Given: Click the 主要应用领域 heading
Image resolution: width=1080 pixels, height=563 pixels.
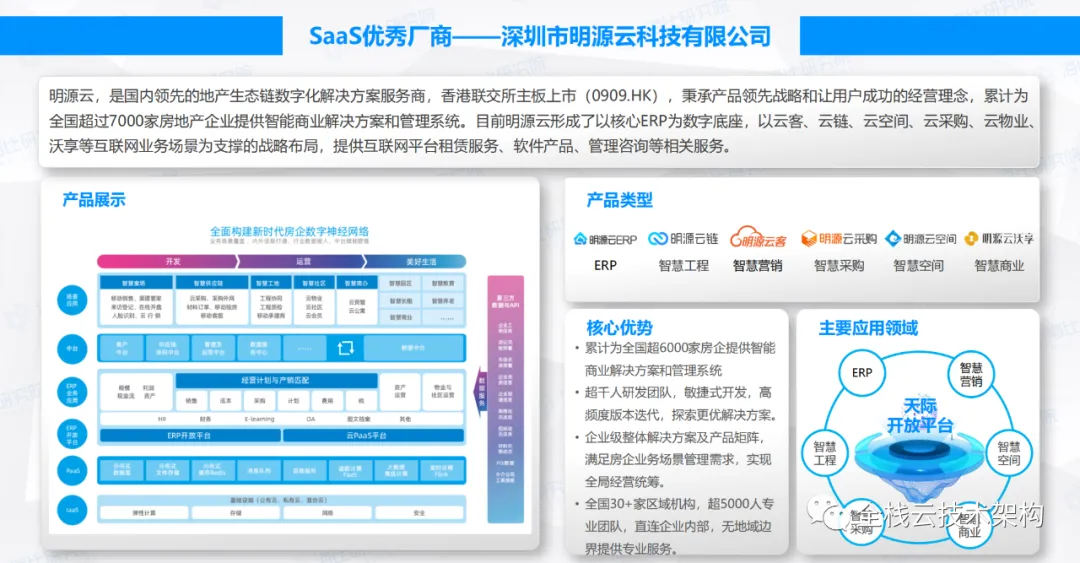Looking at the screenshot, I should click(x=868, y=328).
